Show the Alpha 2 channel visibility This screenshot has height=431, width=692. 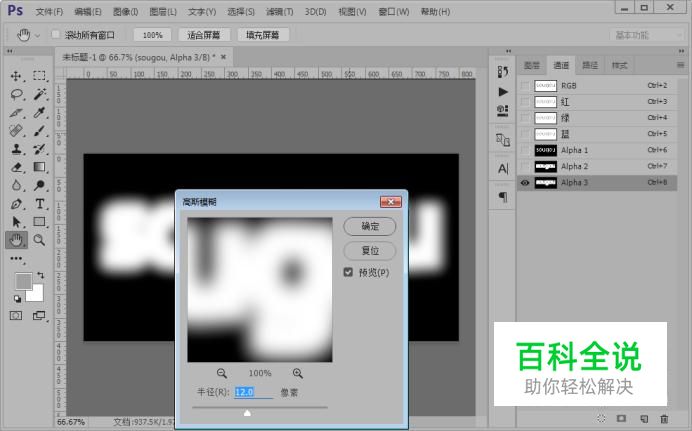[525, 166]
